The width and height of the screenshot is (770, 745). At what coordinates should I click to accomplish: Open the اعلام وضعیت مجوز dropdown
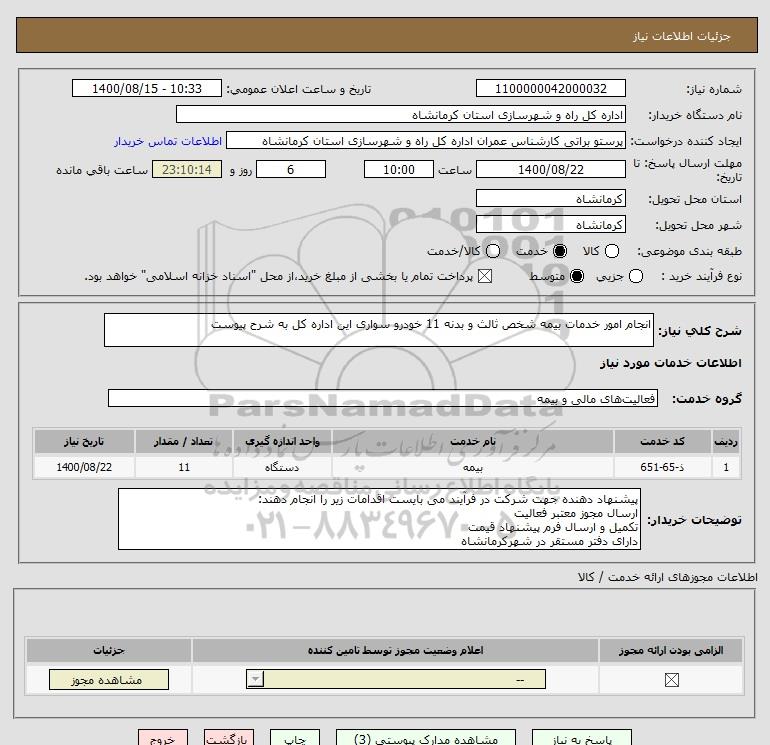click(396, 680)
